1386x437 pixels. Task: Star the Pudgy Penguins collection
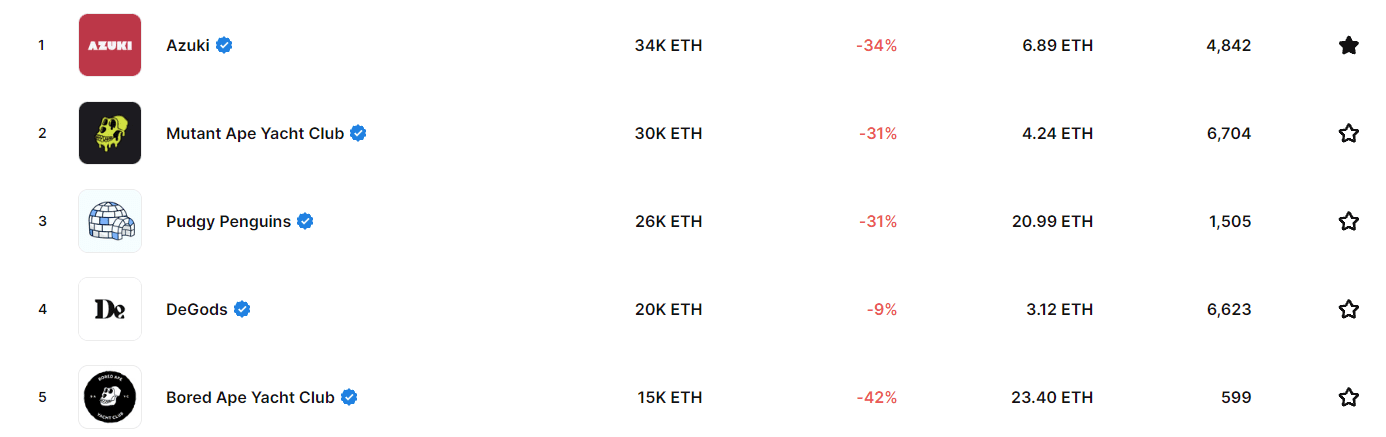pos(1348,221)
